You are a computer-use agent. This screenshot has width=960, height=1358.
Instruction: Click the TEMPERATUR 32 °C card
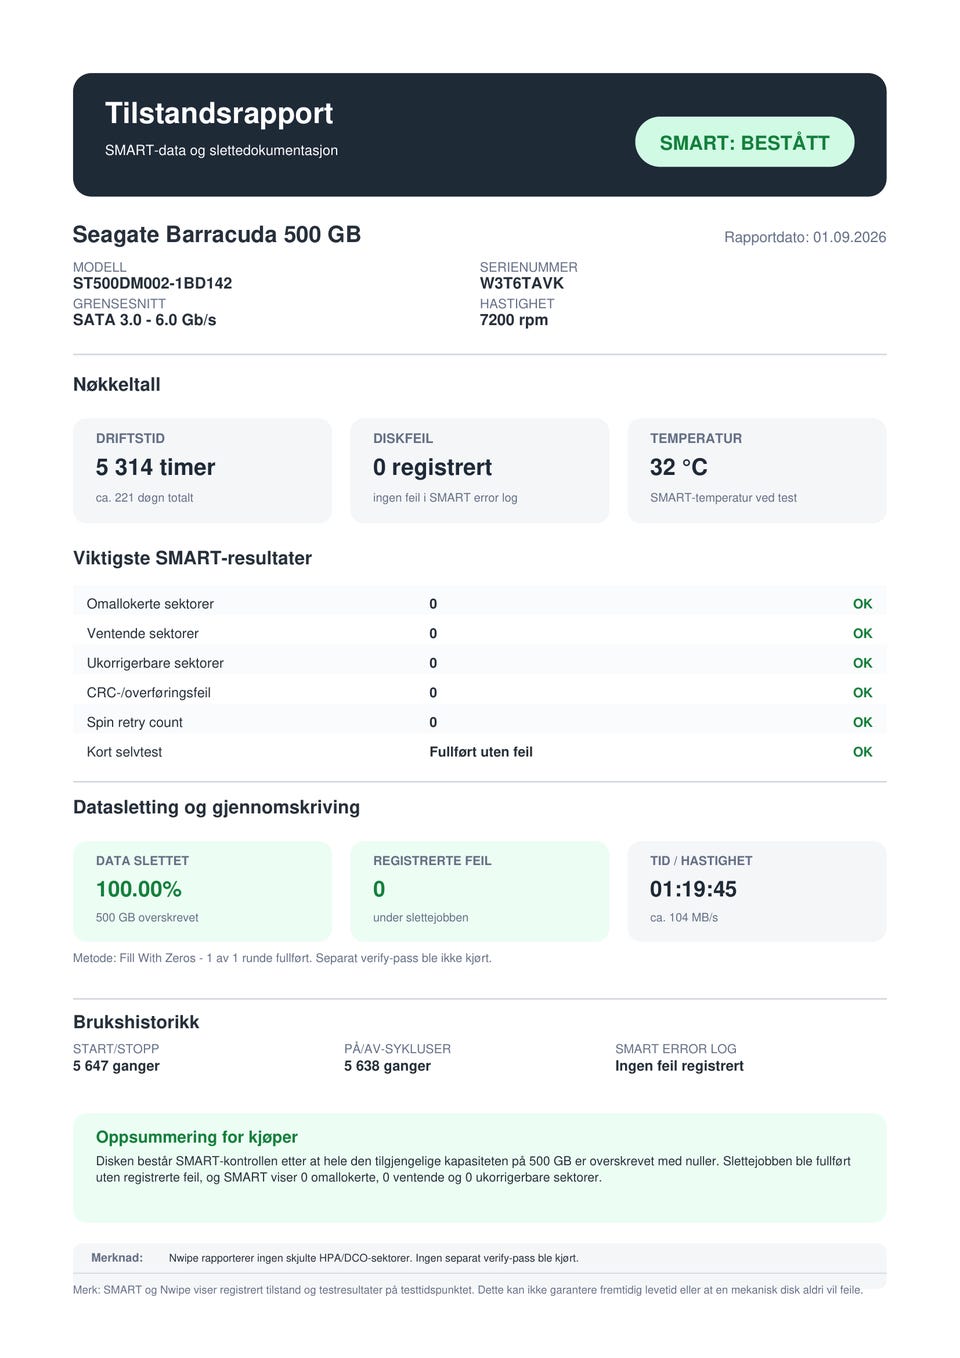point(757,470)
